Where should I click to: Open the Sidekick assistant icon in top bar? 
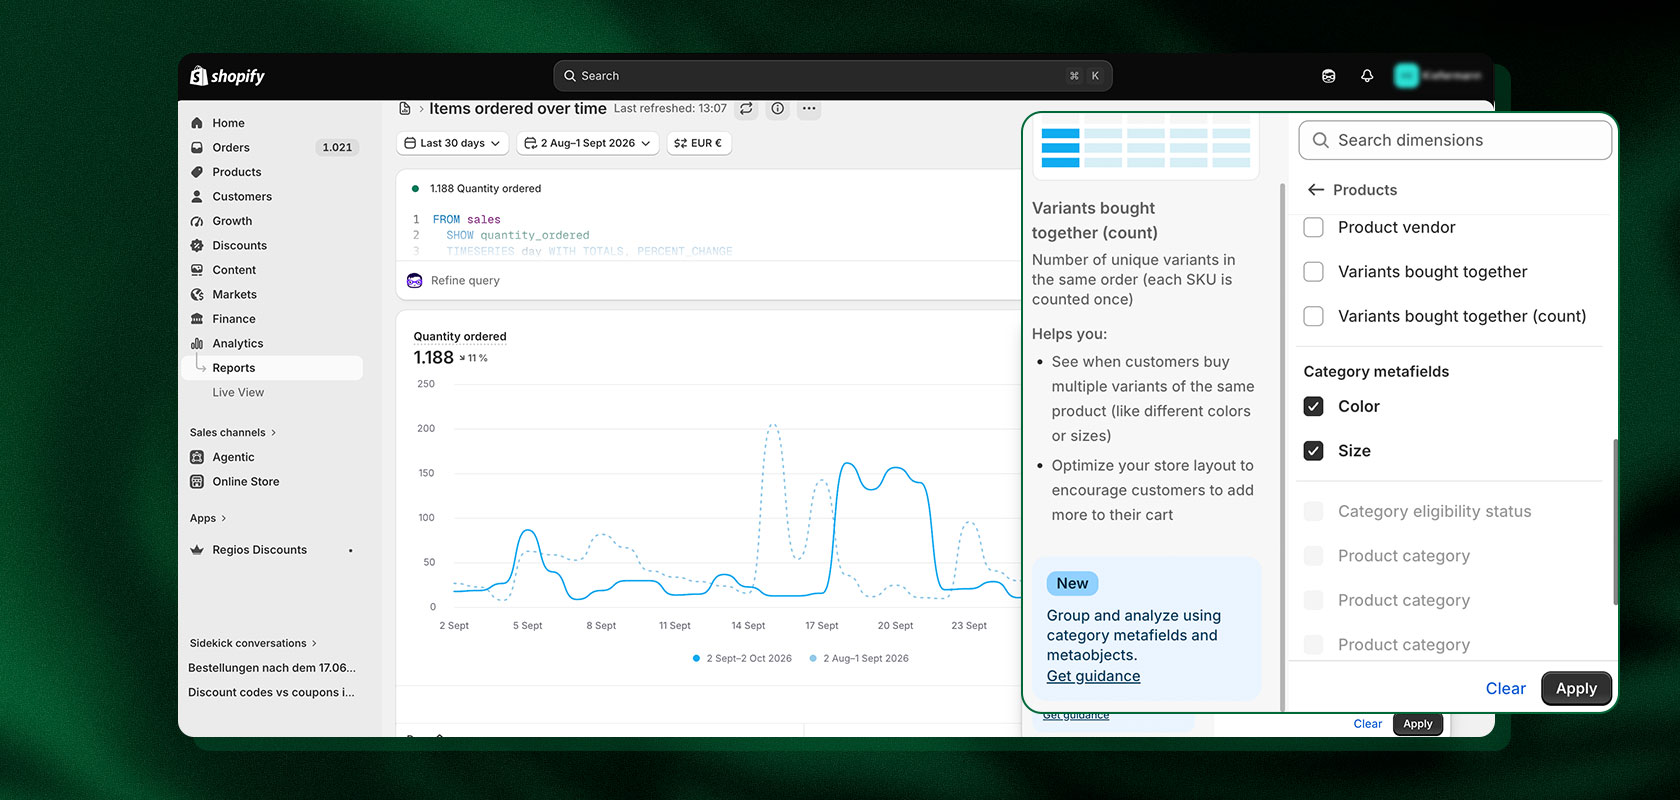pyautogui.click(x=1328, y=76)
